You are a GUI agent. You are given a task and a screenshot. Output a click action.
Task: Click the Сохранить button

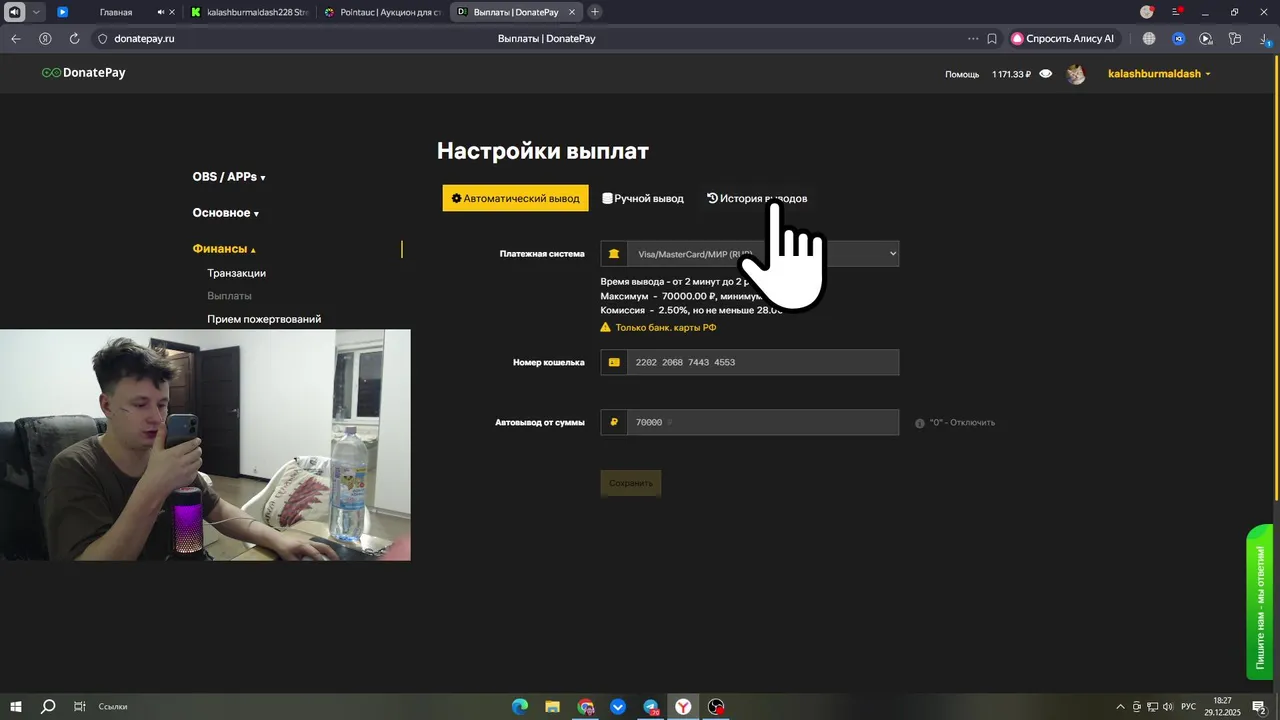(x=630, y=483)
